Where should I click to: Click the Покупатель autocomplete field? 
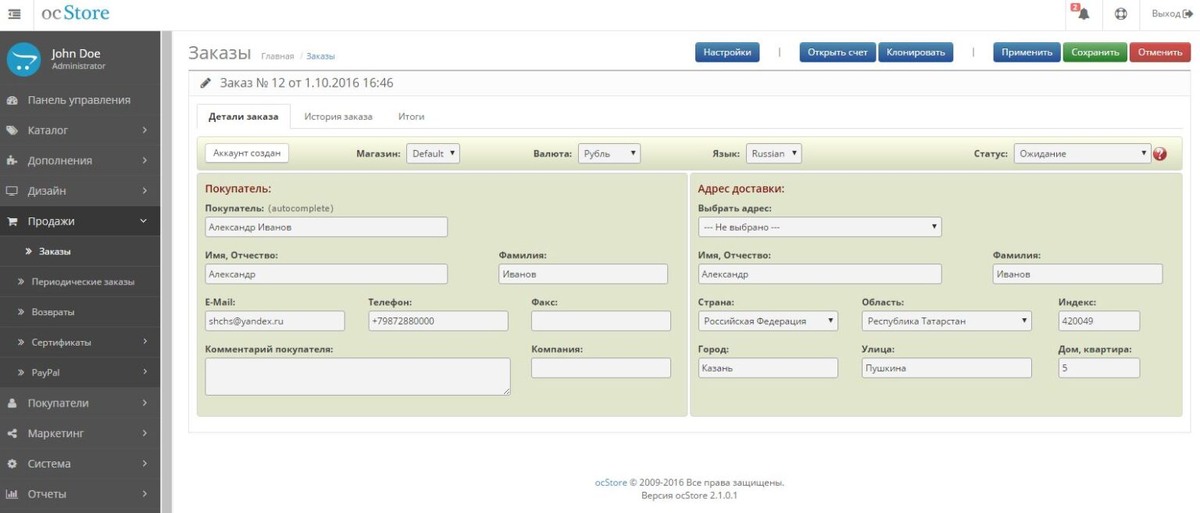326,227
